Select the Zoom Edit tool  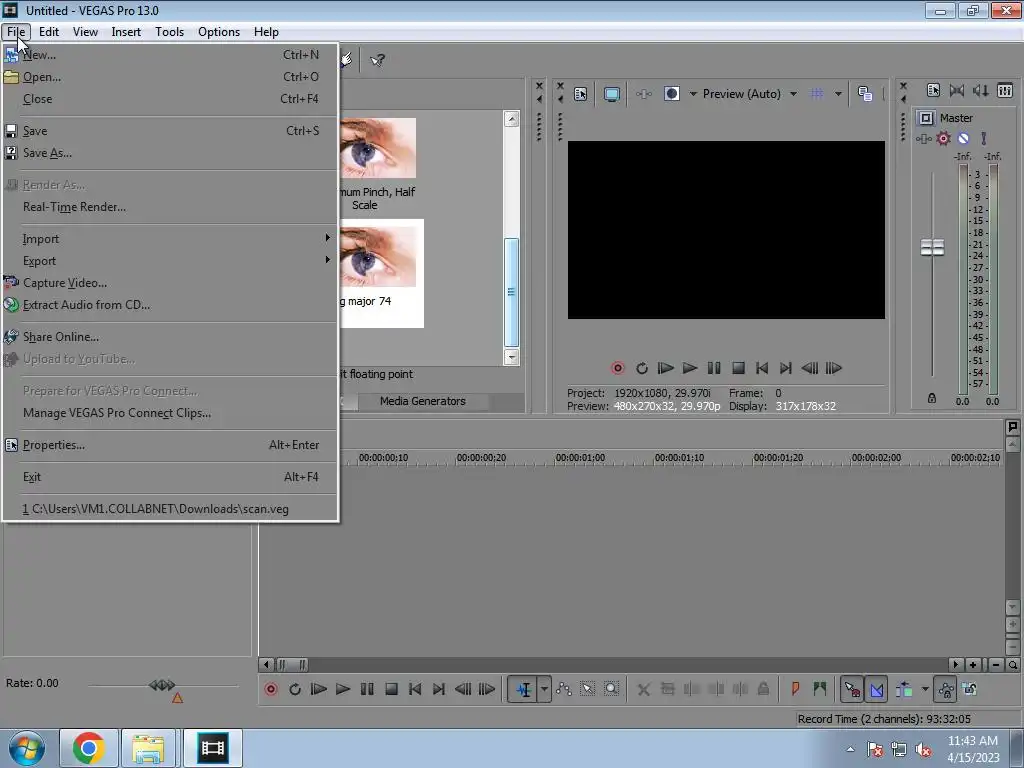click(611, 689)
